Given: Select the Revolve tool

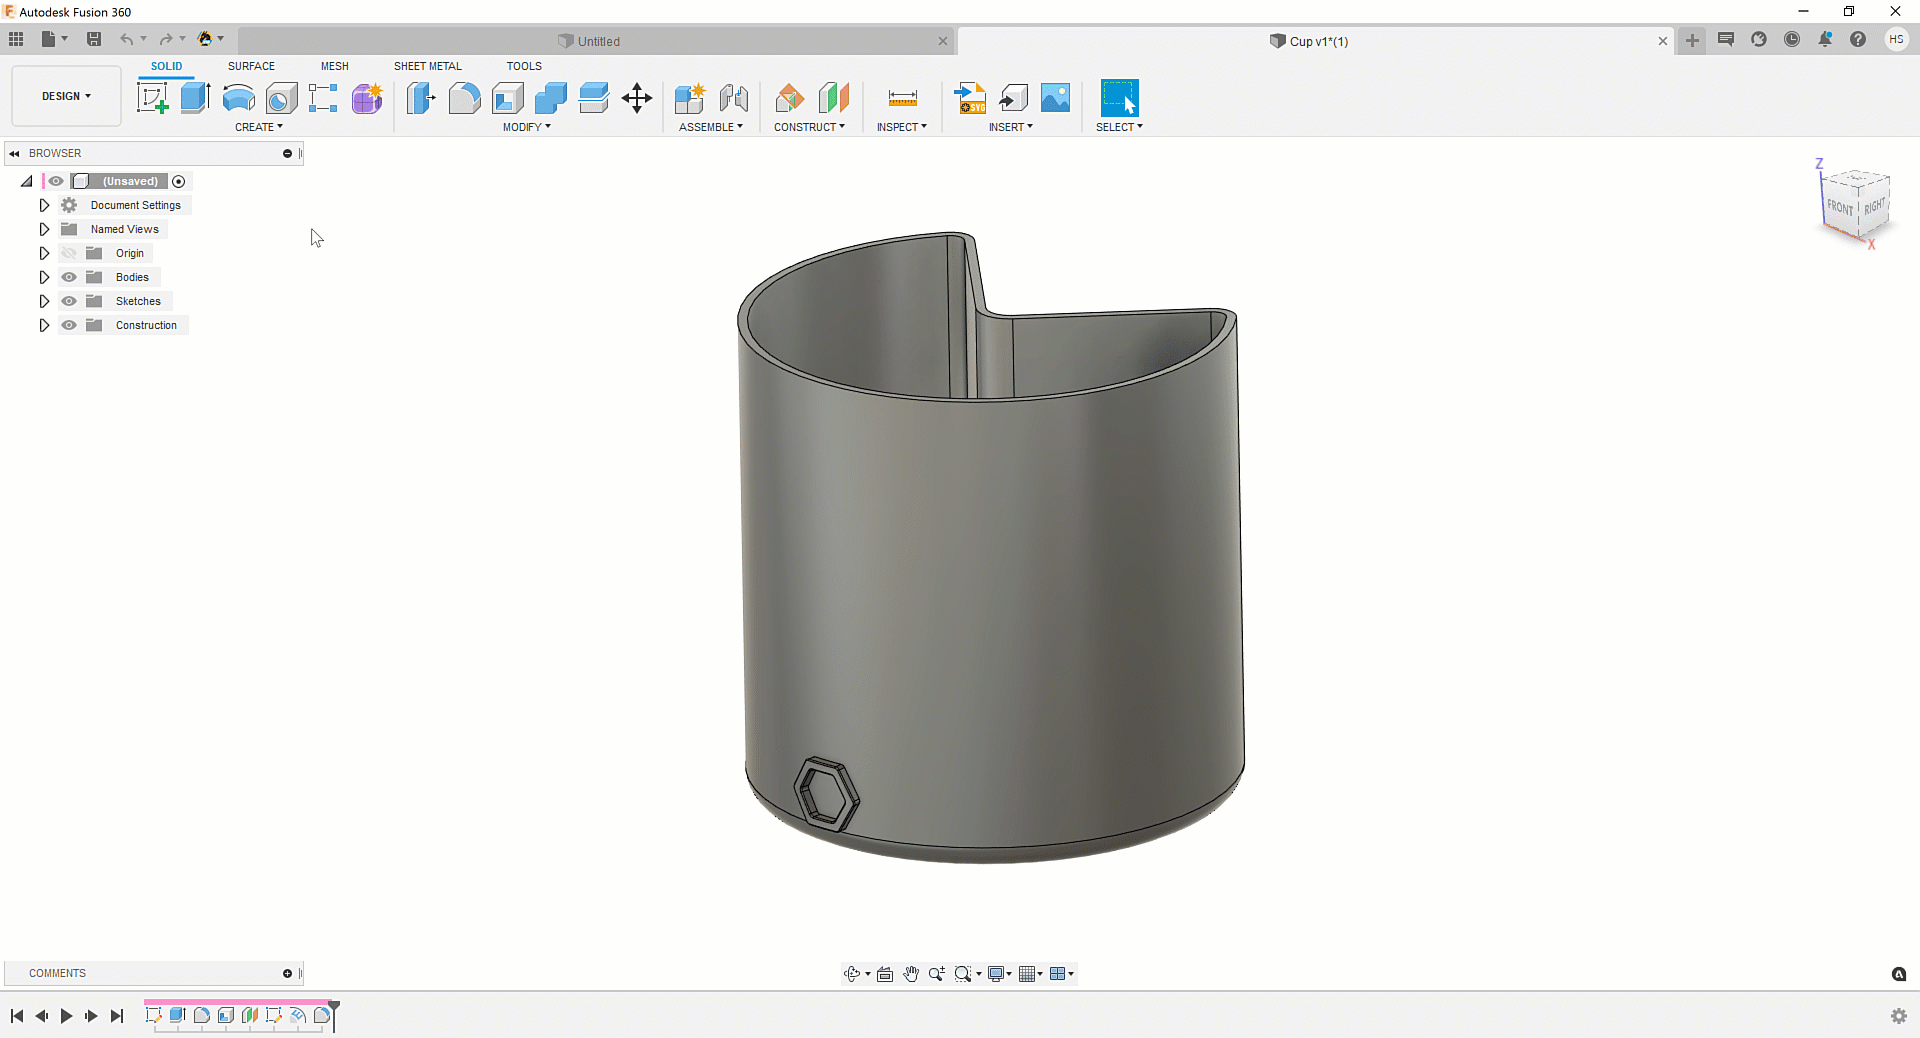Looking at the screenshot, I should click(x=238, y=98).
